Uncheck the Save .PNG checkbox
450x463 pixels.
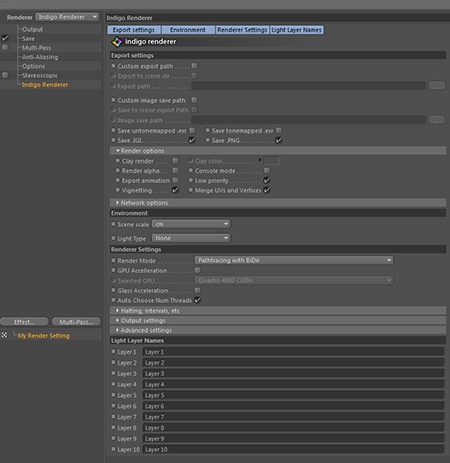(x=279, y=140)
